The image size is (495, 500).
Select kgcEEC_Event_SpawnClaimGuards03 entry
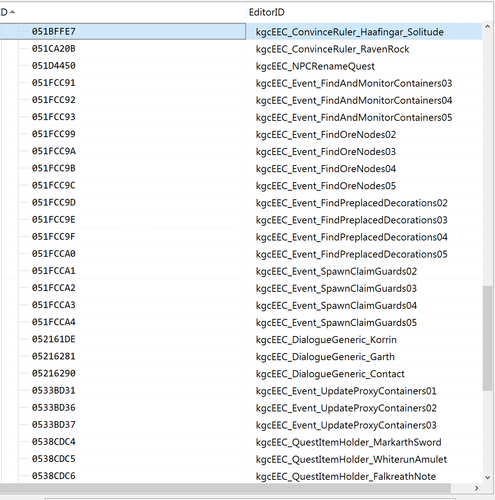(336, 288)
